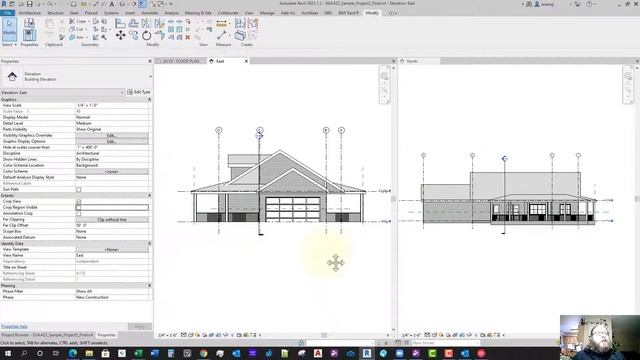Click the Create Assembly icon
This screenshot has height=360, width=640.
[x=240, y=24]
